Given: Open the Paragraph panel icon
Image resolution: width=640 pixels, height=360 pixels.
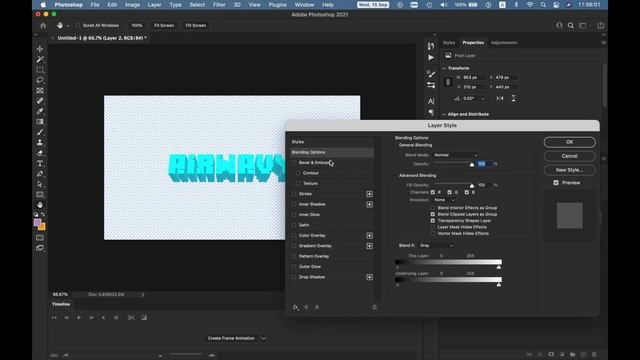Looking at the screenshot, I should pyautogui.click(x=431, y=112).
